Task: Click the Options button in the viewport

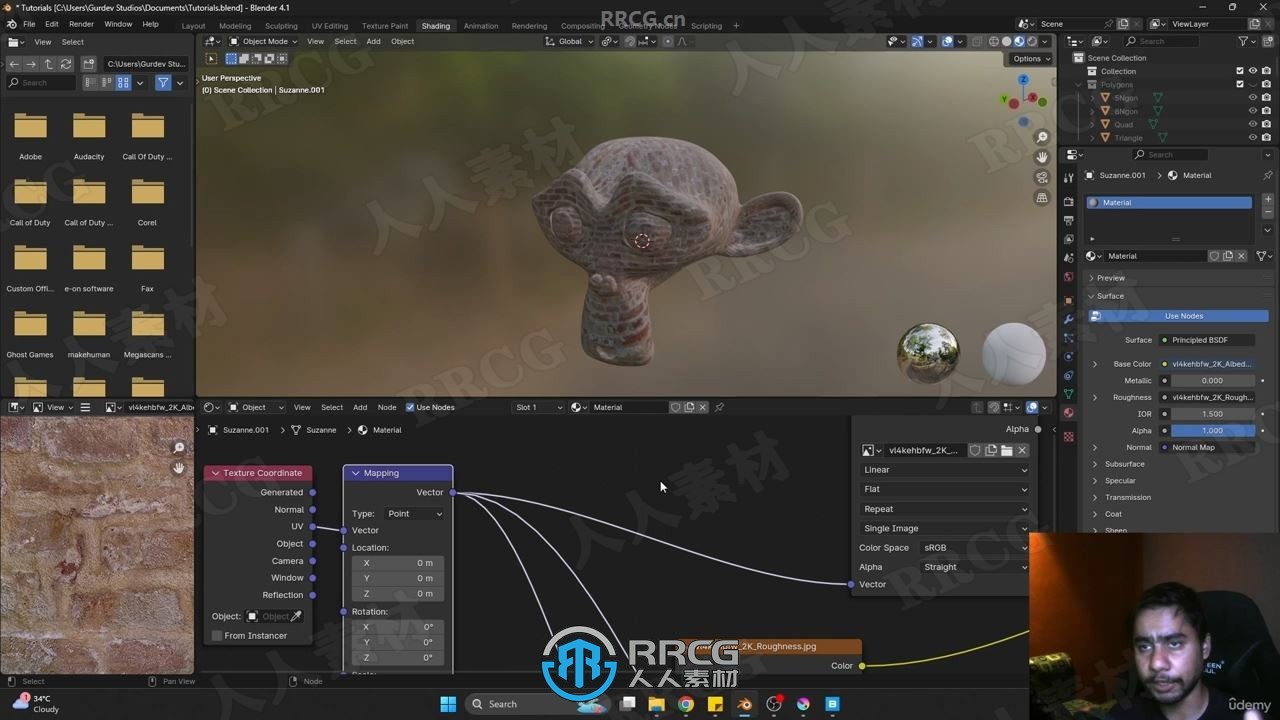Action: (1030, 59)
